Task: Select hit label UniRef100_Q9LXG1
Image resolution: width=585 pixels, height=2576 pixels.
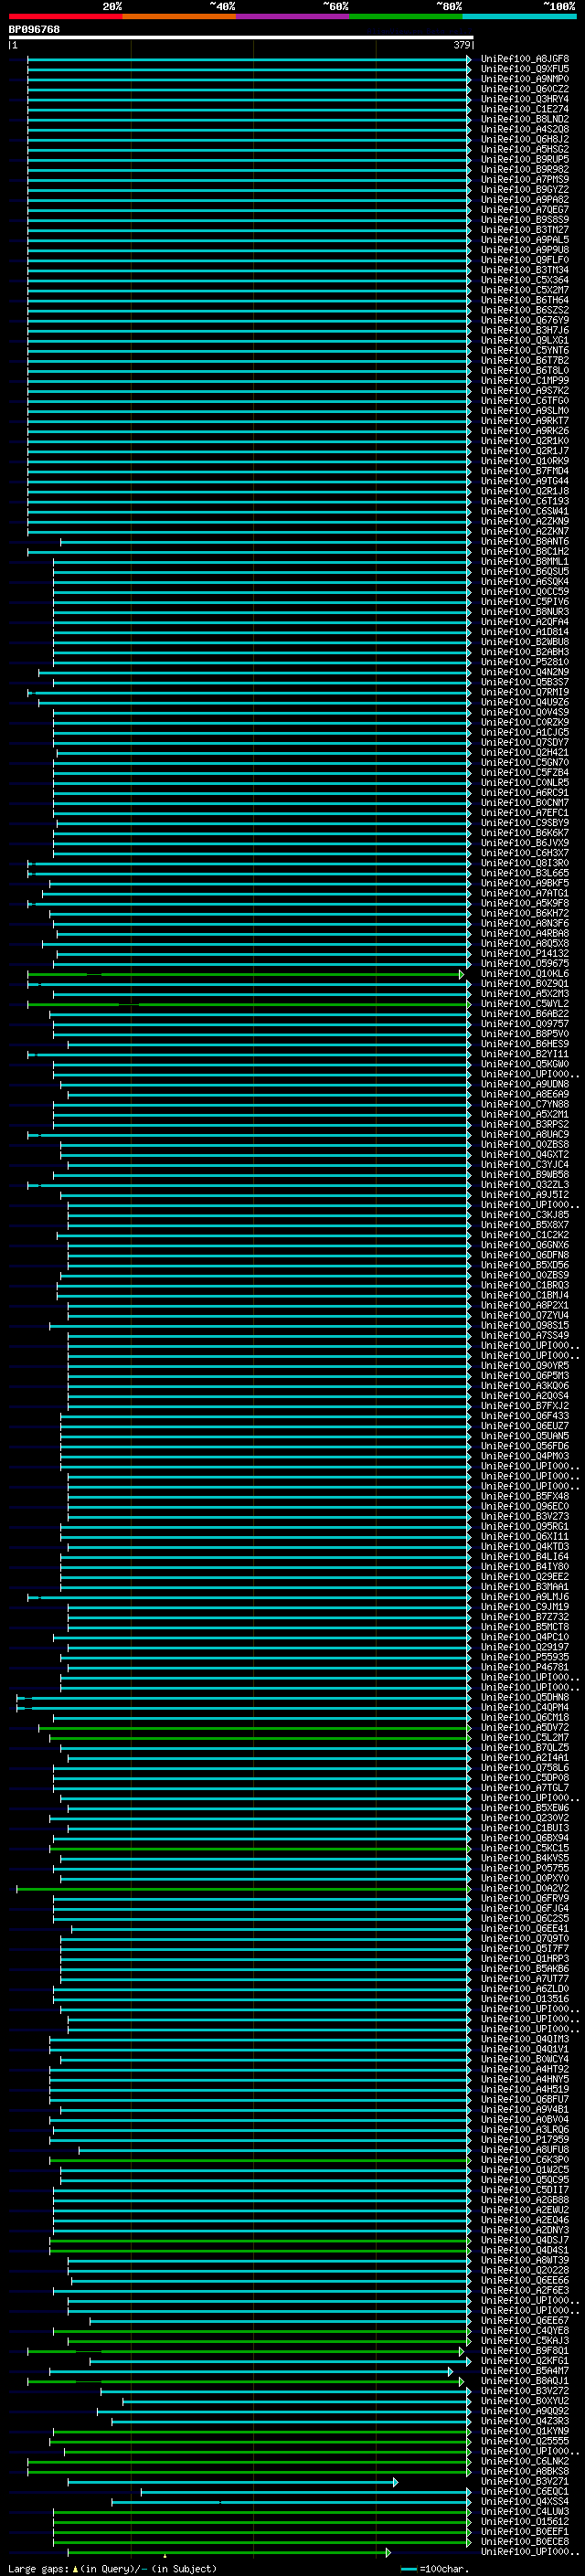Action: pyautogui.click(x=525, y=340)
